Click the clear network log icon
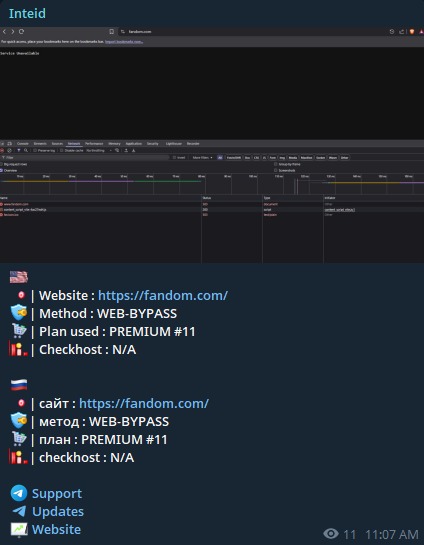The width and height of the screenshot is (424, 545). click(10, 151)
